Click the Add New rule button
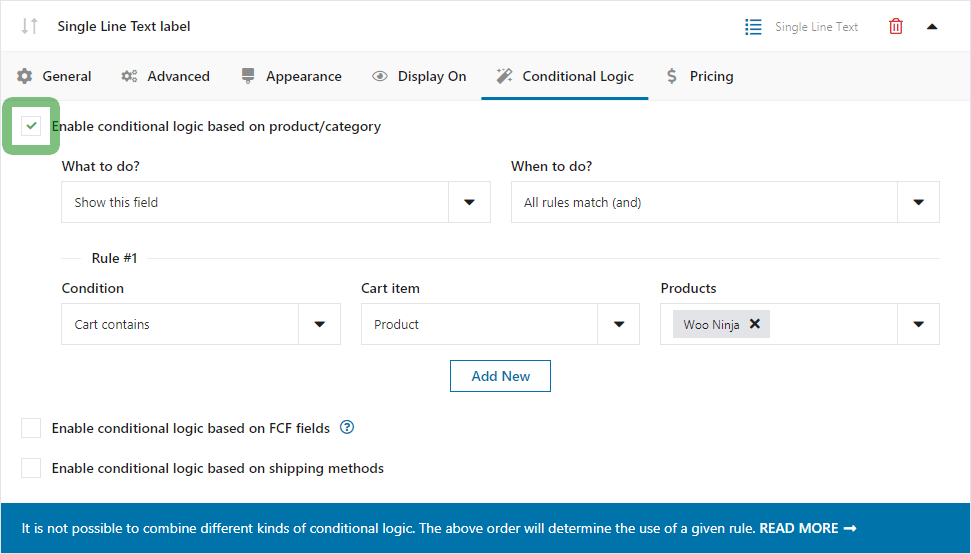This screenshot has height=554, width=971. tap(500, 376)
